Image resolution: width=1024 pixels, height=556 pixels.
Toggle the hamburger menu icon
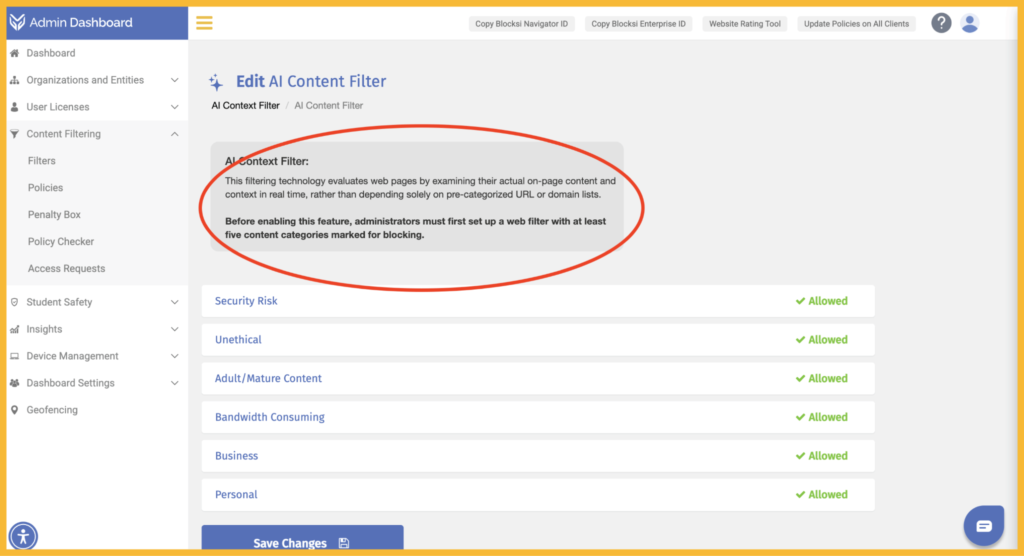click(x=204, y=23)
